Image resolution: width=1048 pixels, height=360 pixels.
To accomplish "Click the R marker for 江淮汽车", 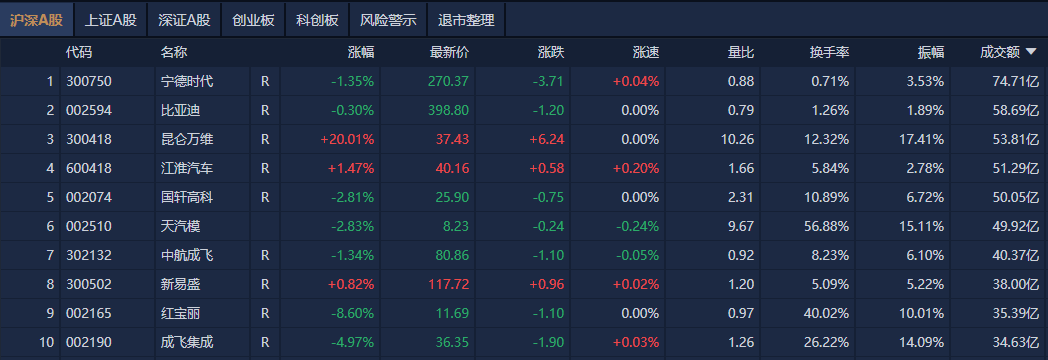I will tap(265, 168).
